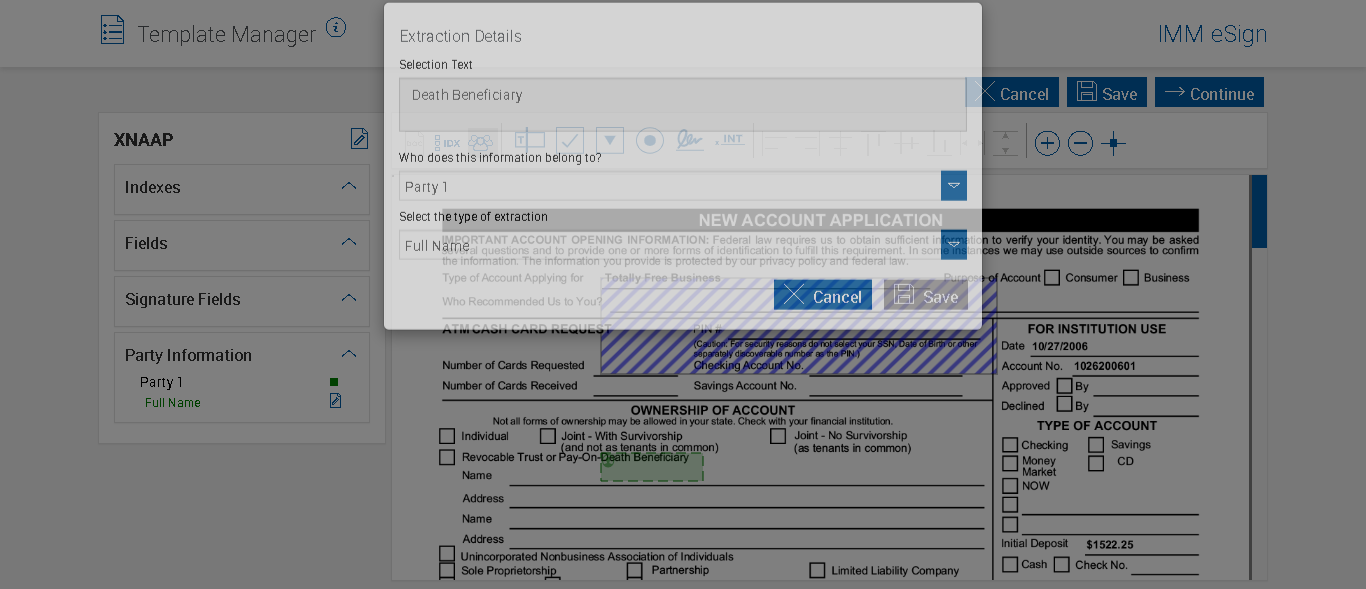Check the Business checkbox on the form

click(x=1131, y=278)
